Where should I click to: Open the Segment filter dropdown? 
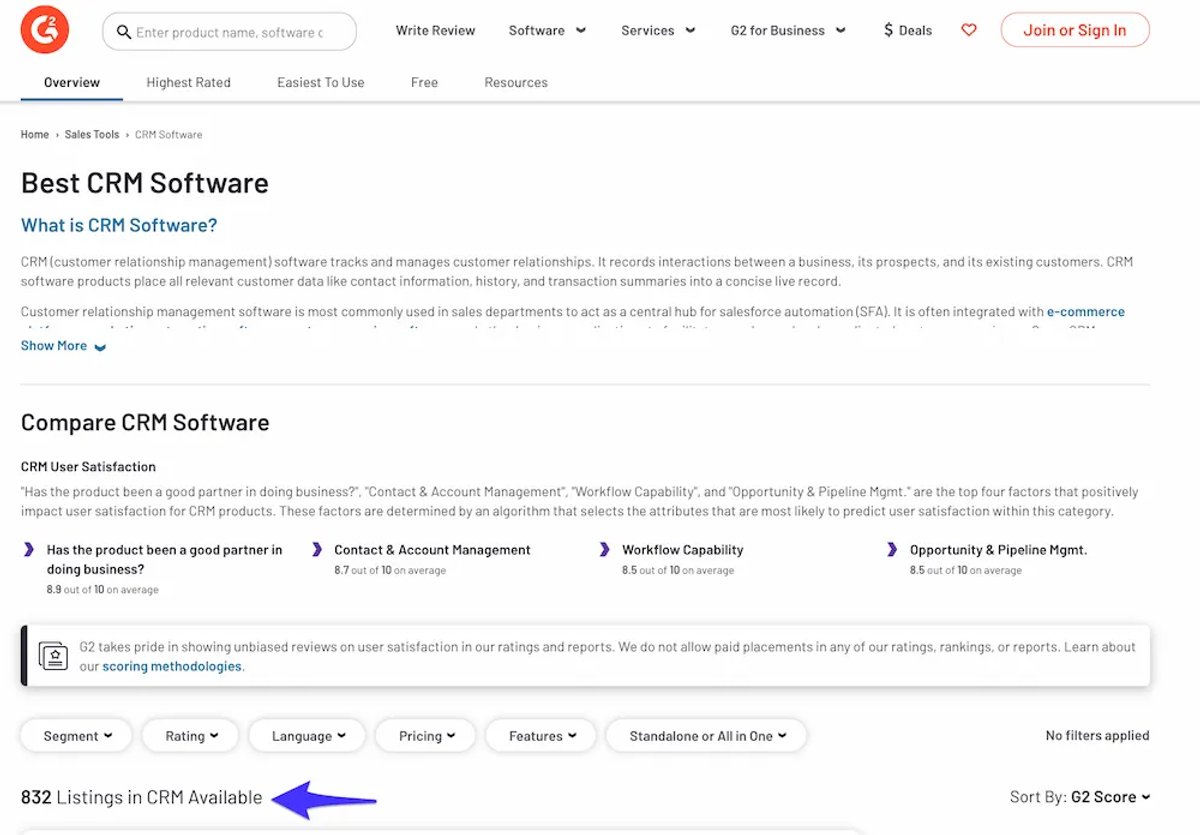pos(77,736)
